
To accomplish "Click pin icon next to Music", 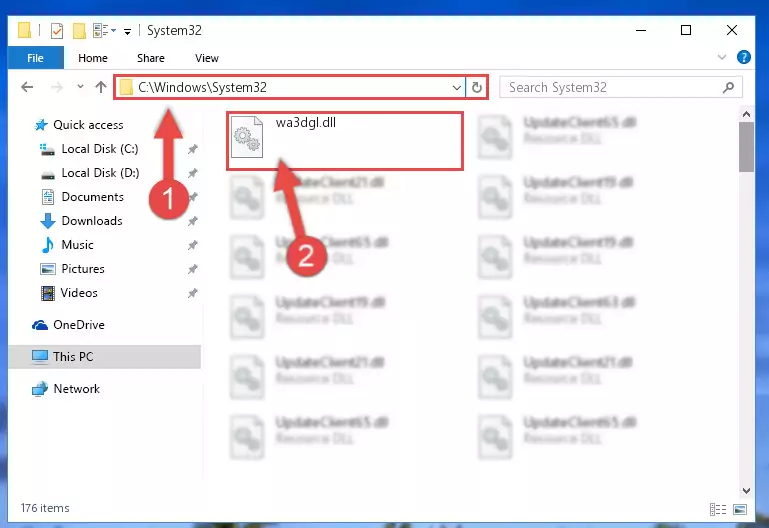I will (x=193, y=245).
